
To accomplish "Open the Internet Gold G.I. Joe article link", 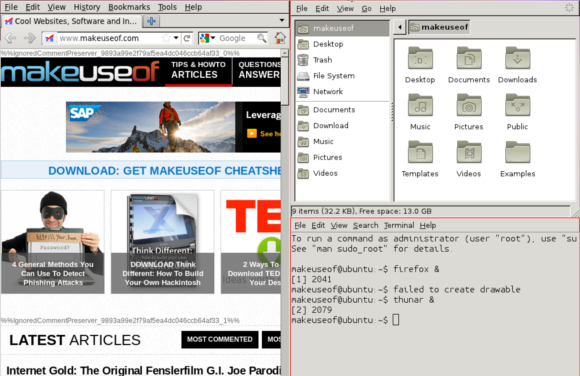I will click(144, 370).
